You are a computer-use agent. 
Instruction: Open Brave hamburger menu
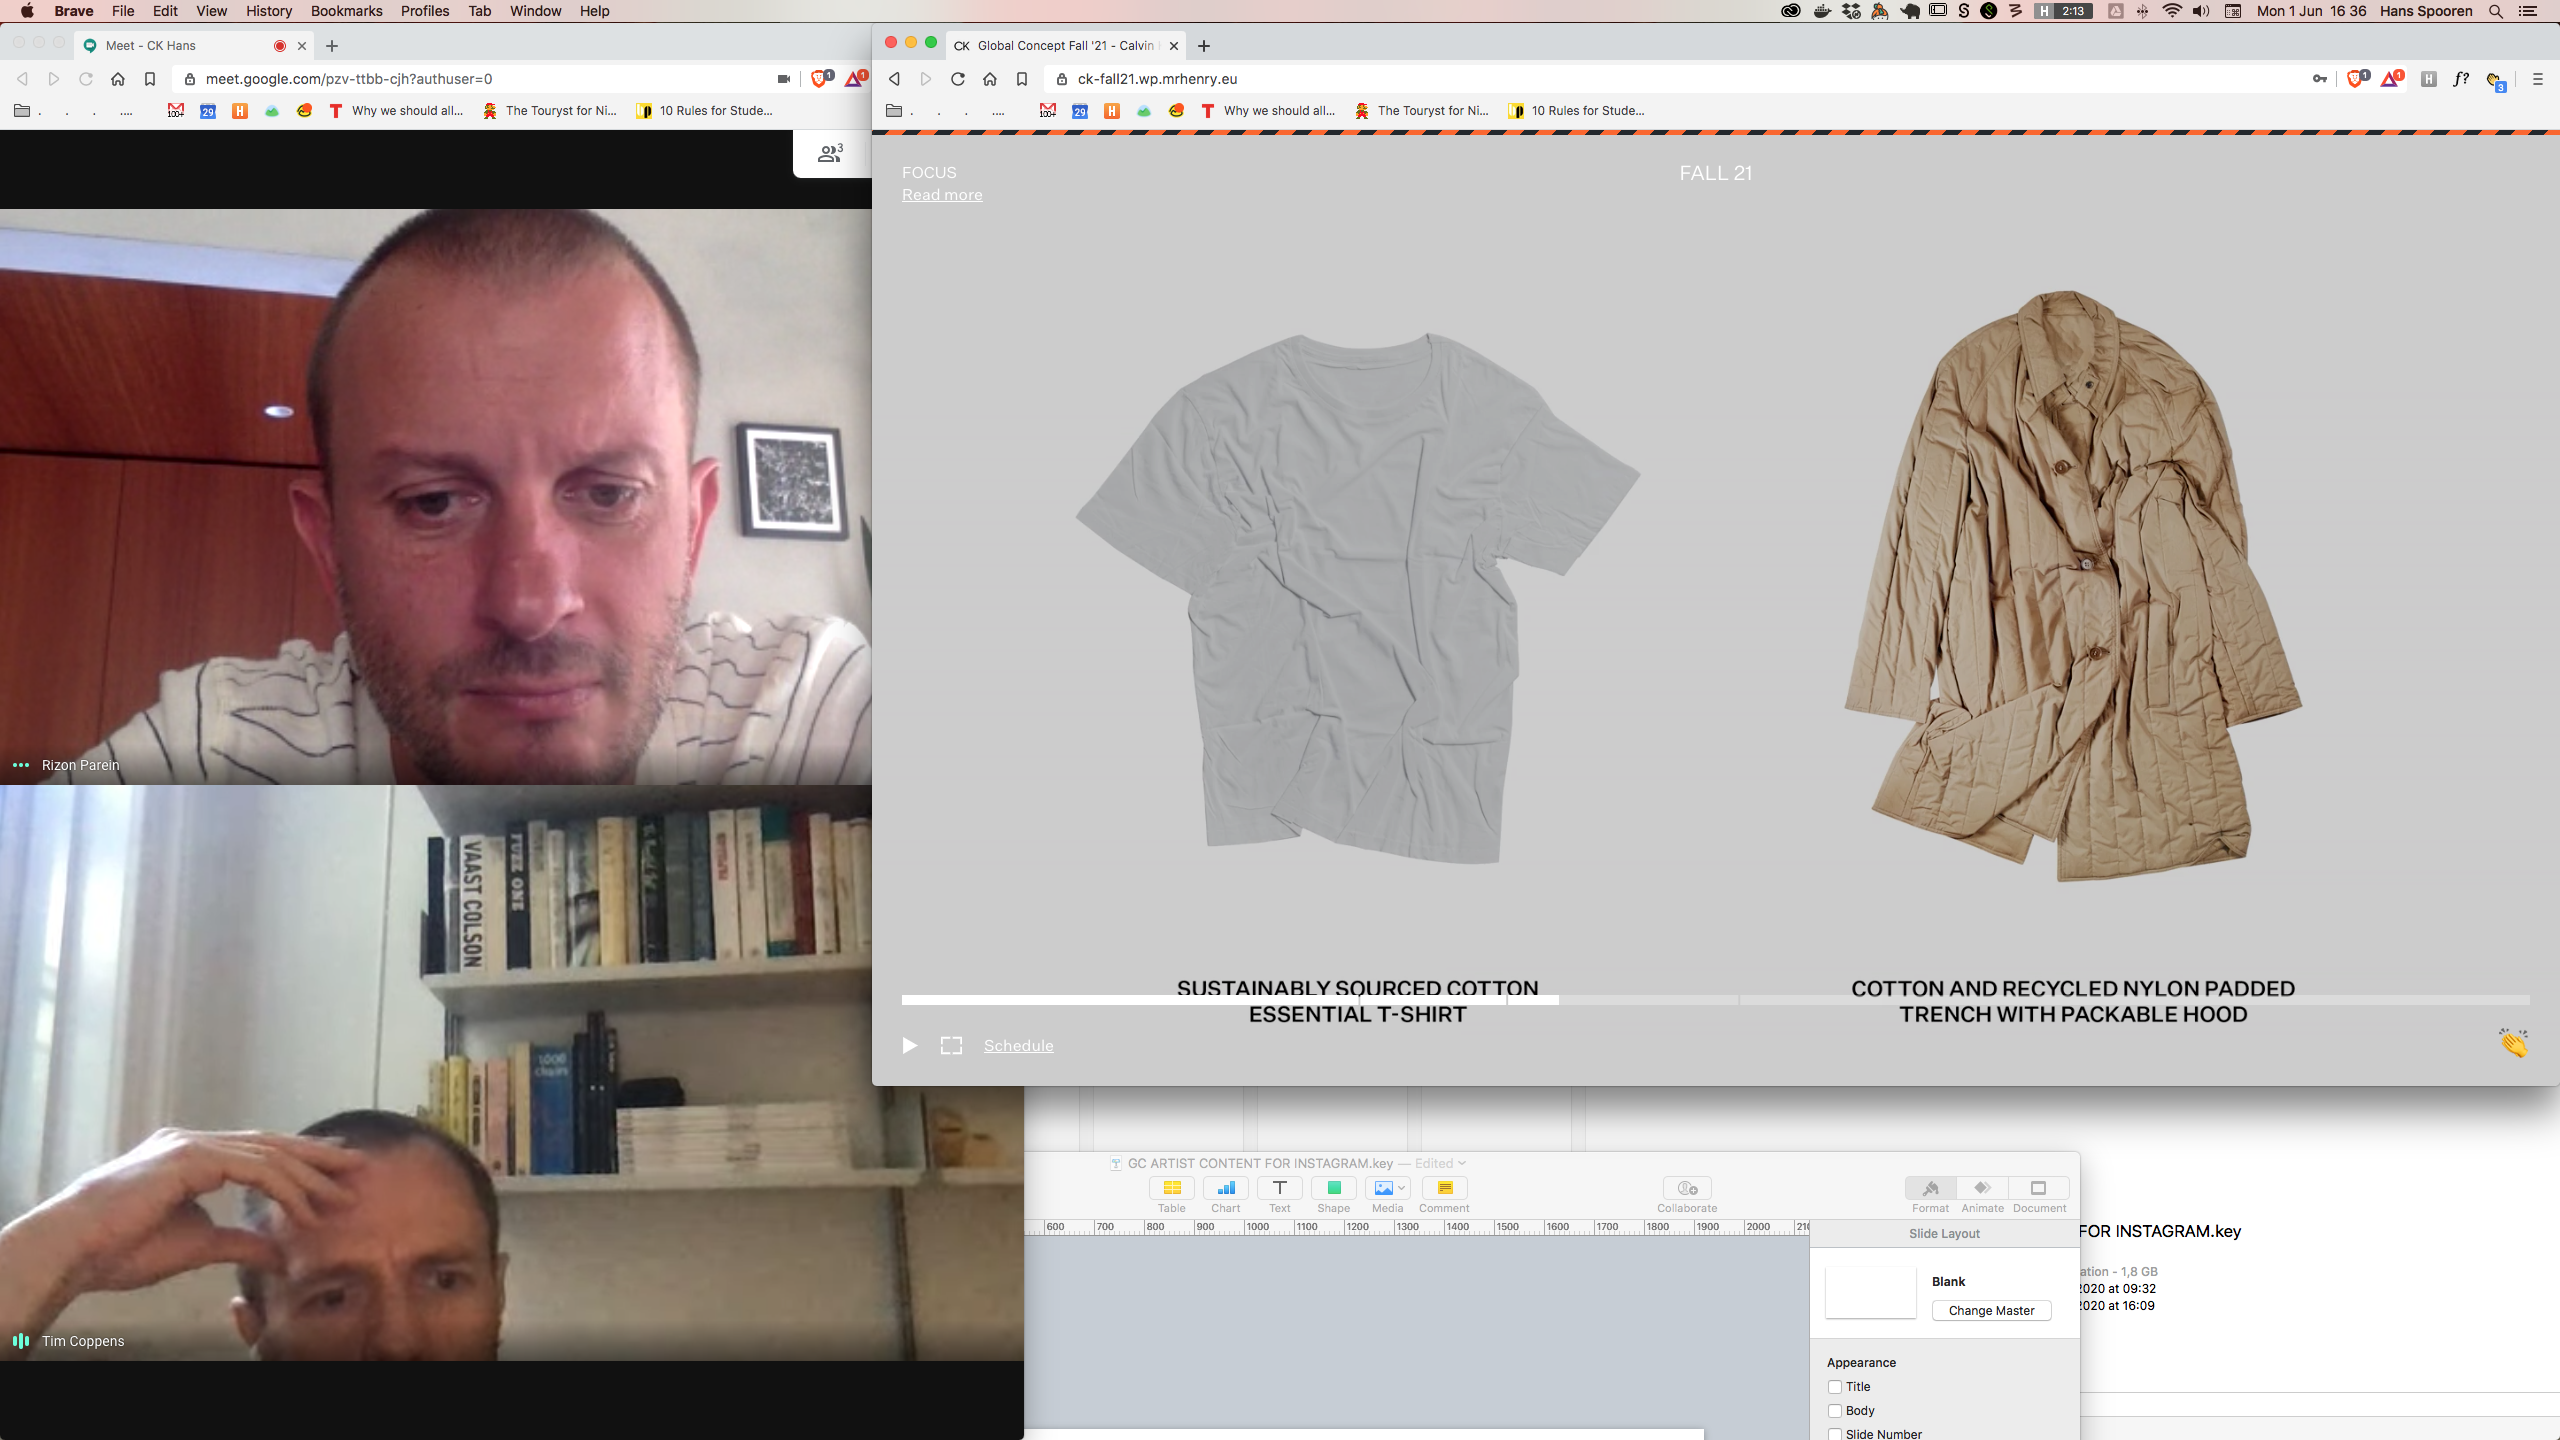pos(2537,79)
